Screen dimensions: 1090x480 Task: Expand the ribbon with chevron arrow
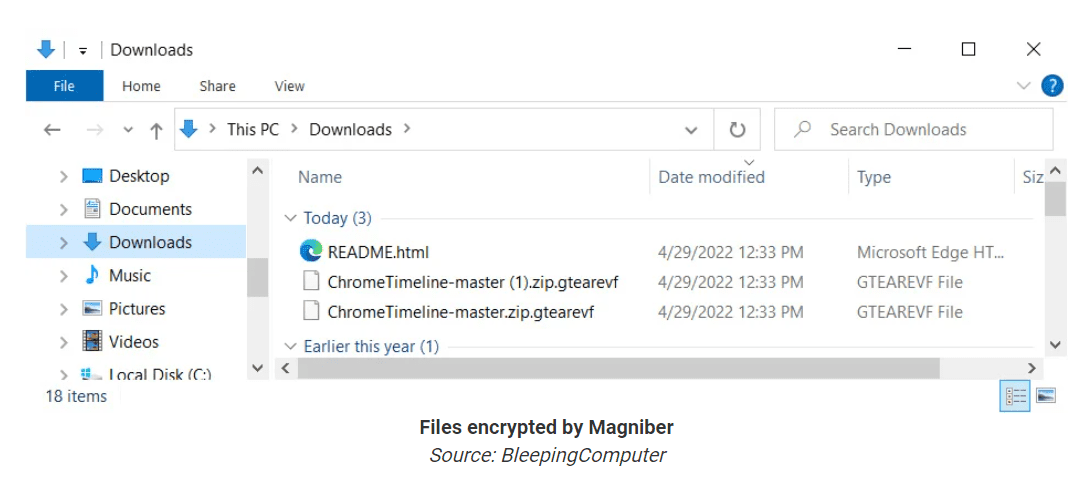(1023, 86)
